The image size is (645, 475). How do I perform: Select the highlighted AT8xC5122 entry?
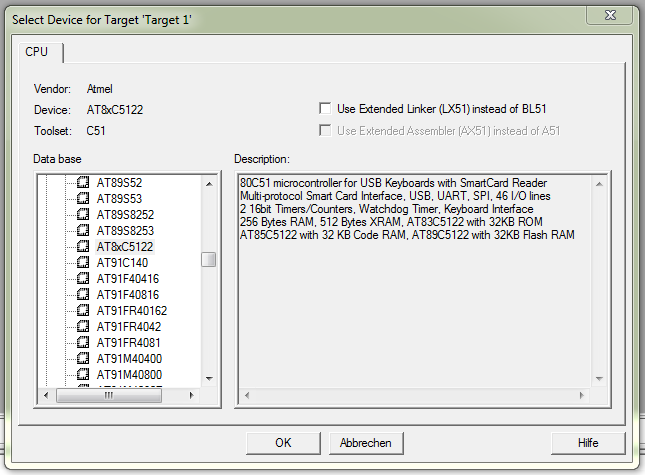(125, 247)
